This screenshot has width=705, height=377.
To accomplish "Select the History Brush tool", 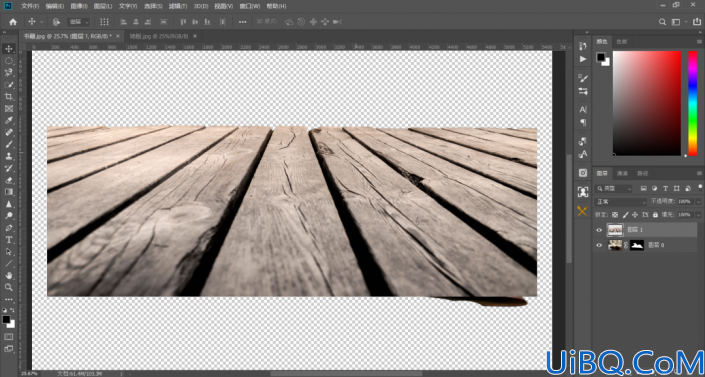I will click(9, 168).
